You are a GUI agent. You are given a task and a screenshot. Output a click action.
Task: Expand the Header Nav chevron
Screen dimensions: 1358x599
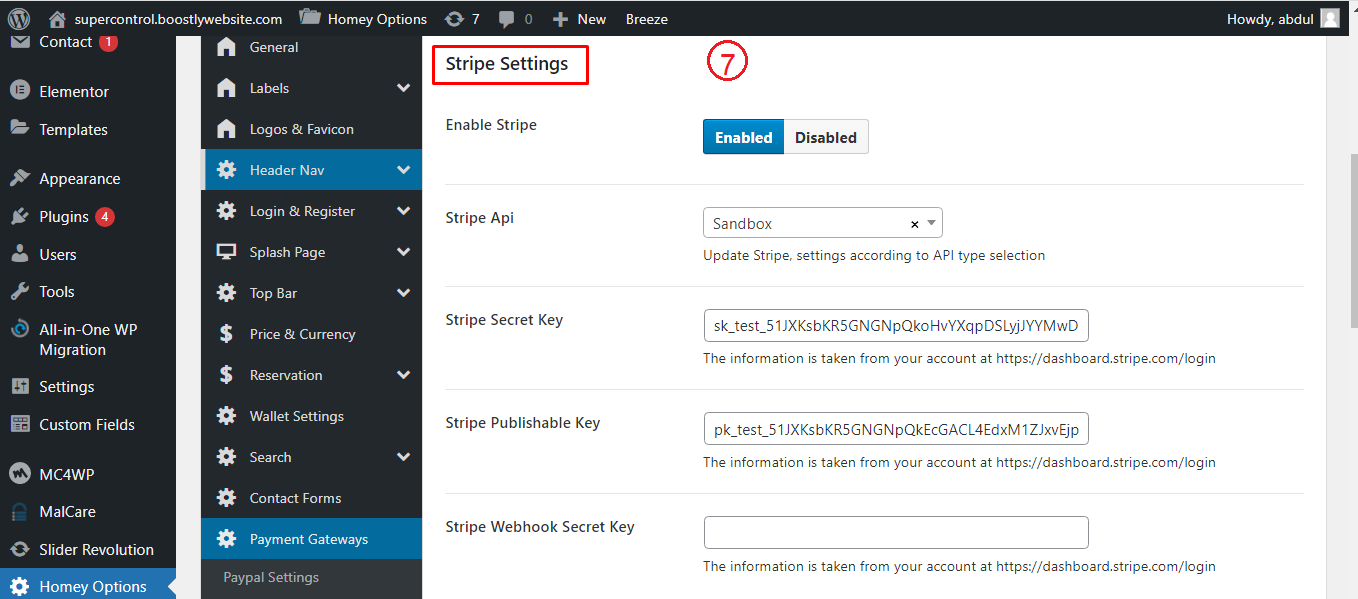(403, 170)
